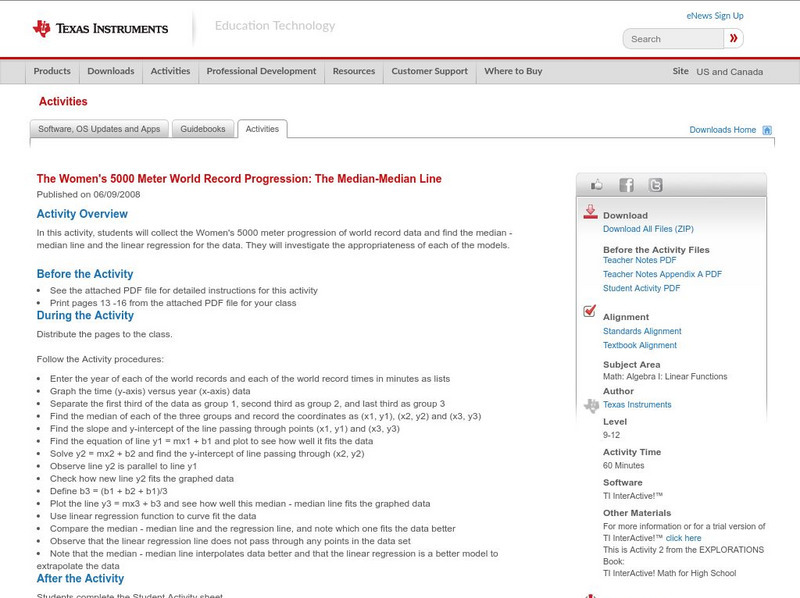Screen dimensions: 800x598
Task: Click 'Graph the time (y-axis)' bullet
Action: pos(150,391)
